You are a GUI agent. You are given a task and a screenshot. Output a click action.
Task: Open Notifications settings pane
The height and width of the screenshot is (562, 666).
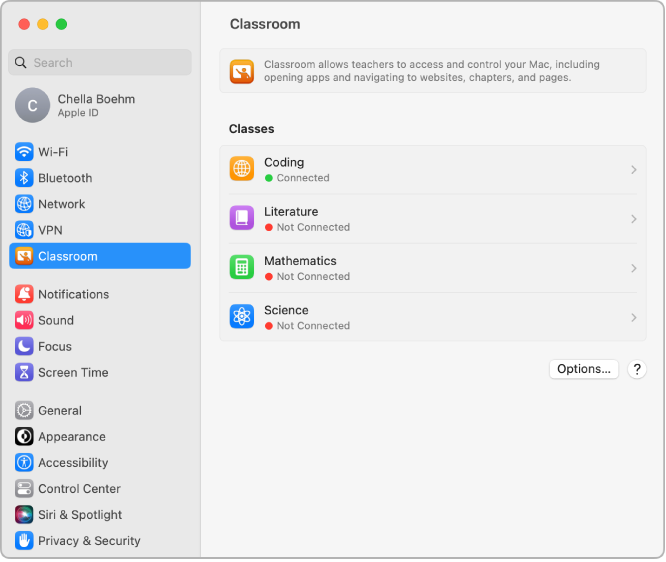pos(73,294)
